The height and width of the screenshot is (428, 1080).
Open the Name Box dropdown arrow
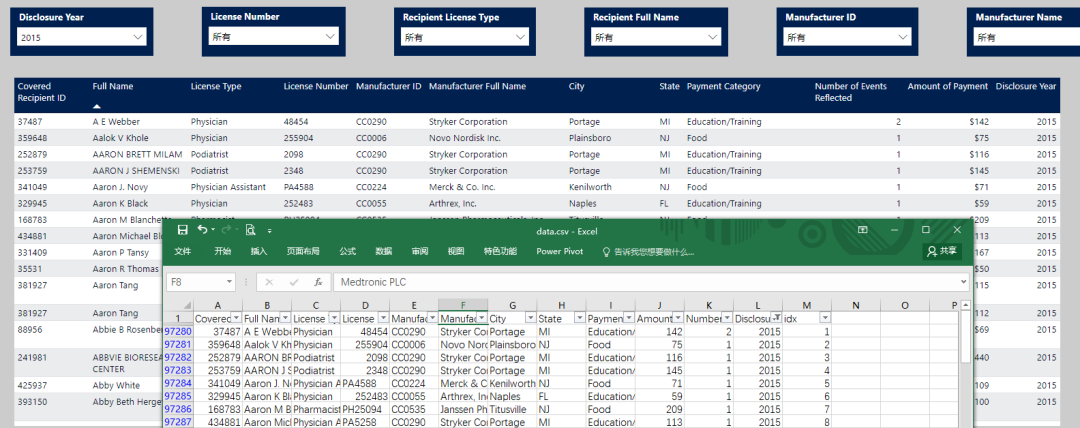point(229,282)
